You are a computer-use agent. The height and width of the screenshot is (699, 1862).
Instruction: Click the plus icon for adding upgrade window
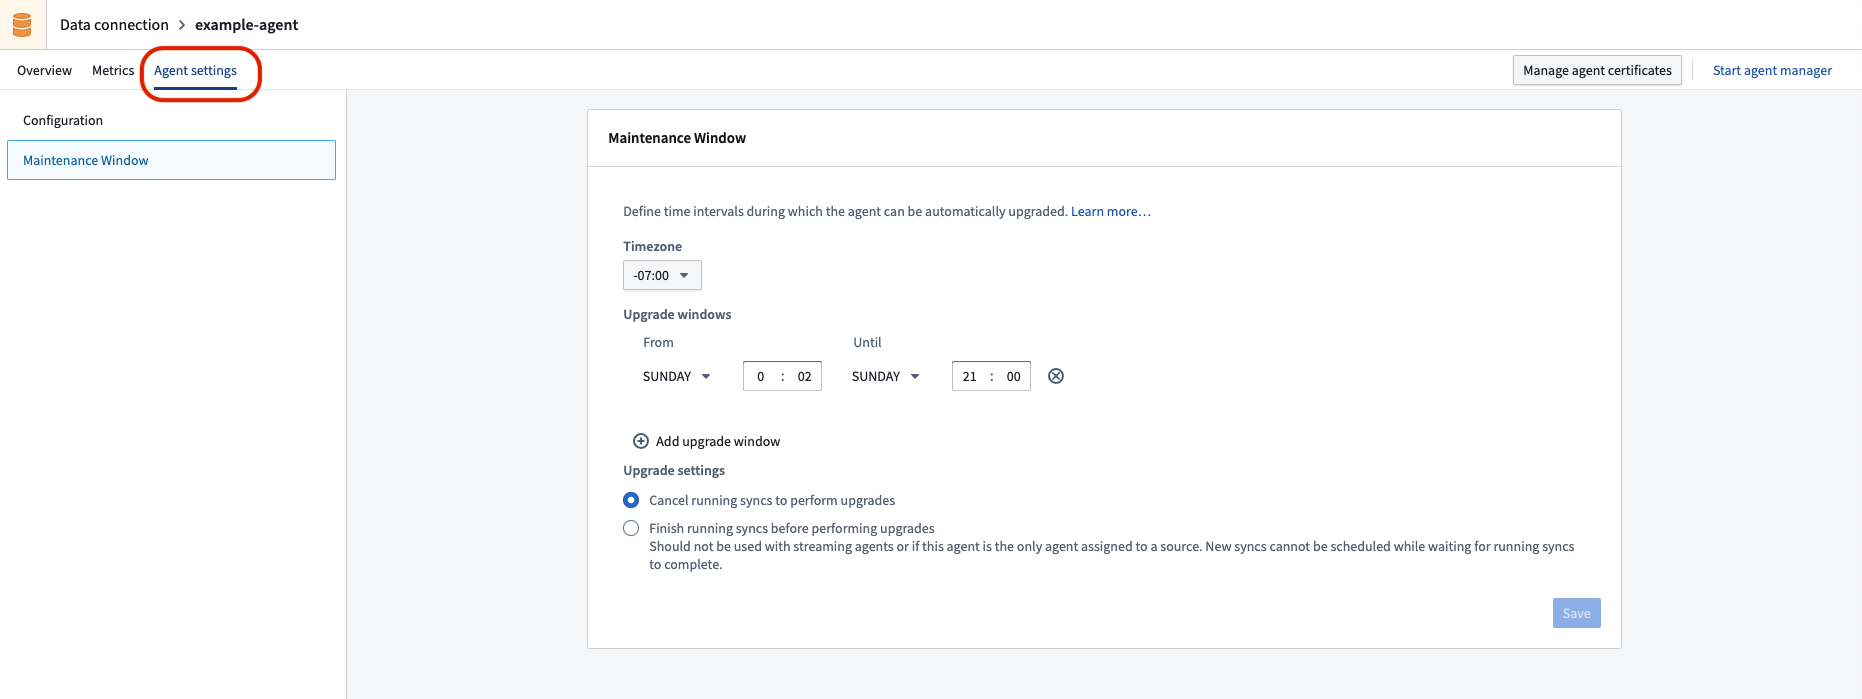tap(641, 441)
